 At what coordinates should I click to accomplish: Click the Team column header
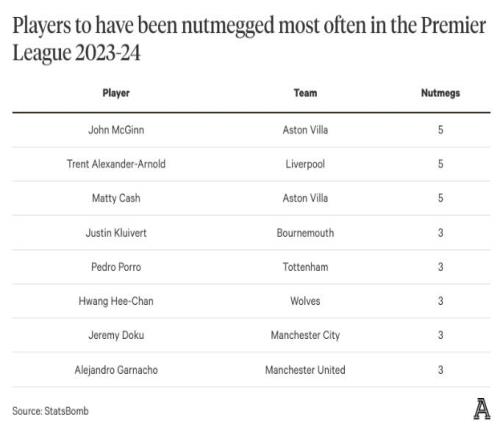point(305,93)
